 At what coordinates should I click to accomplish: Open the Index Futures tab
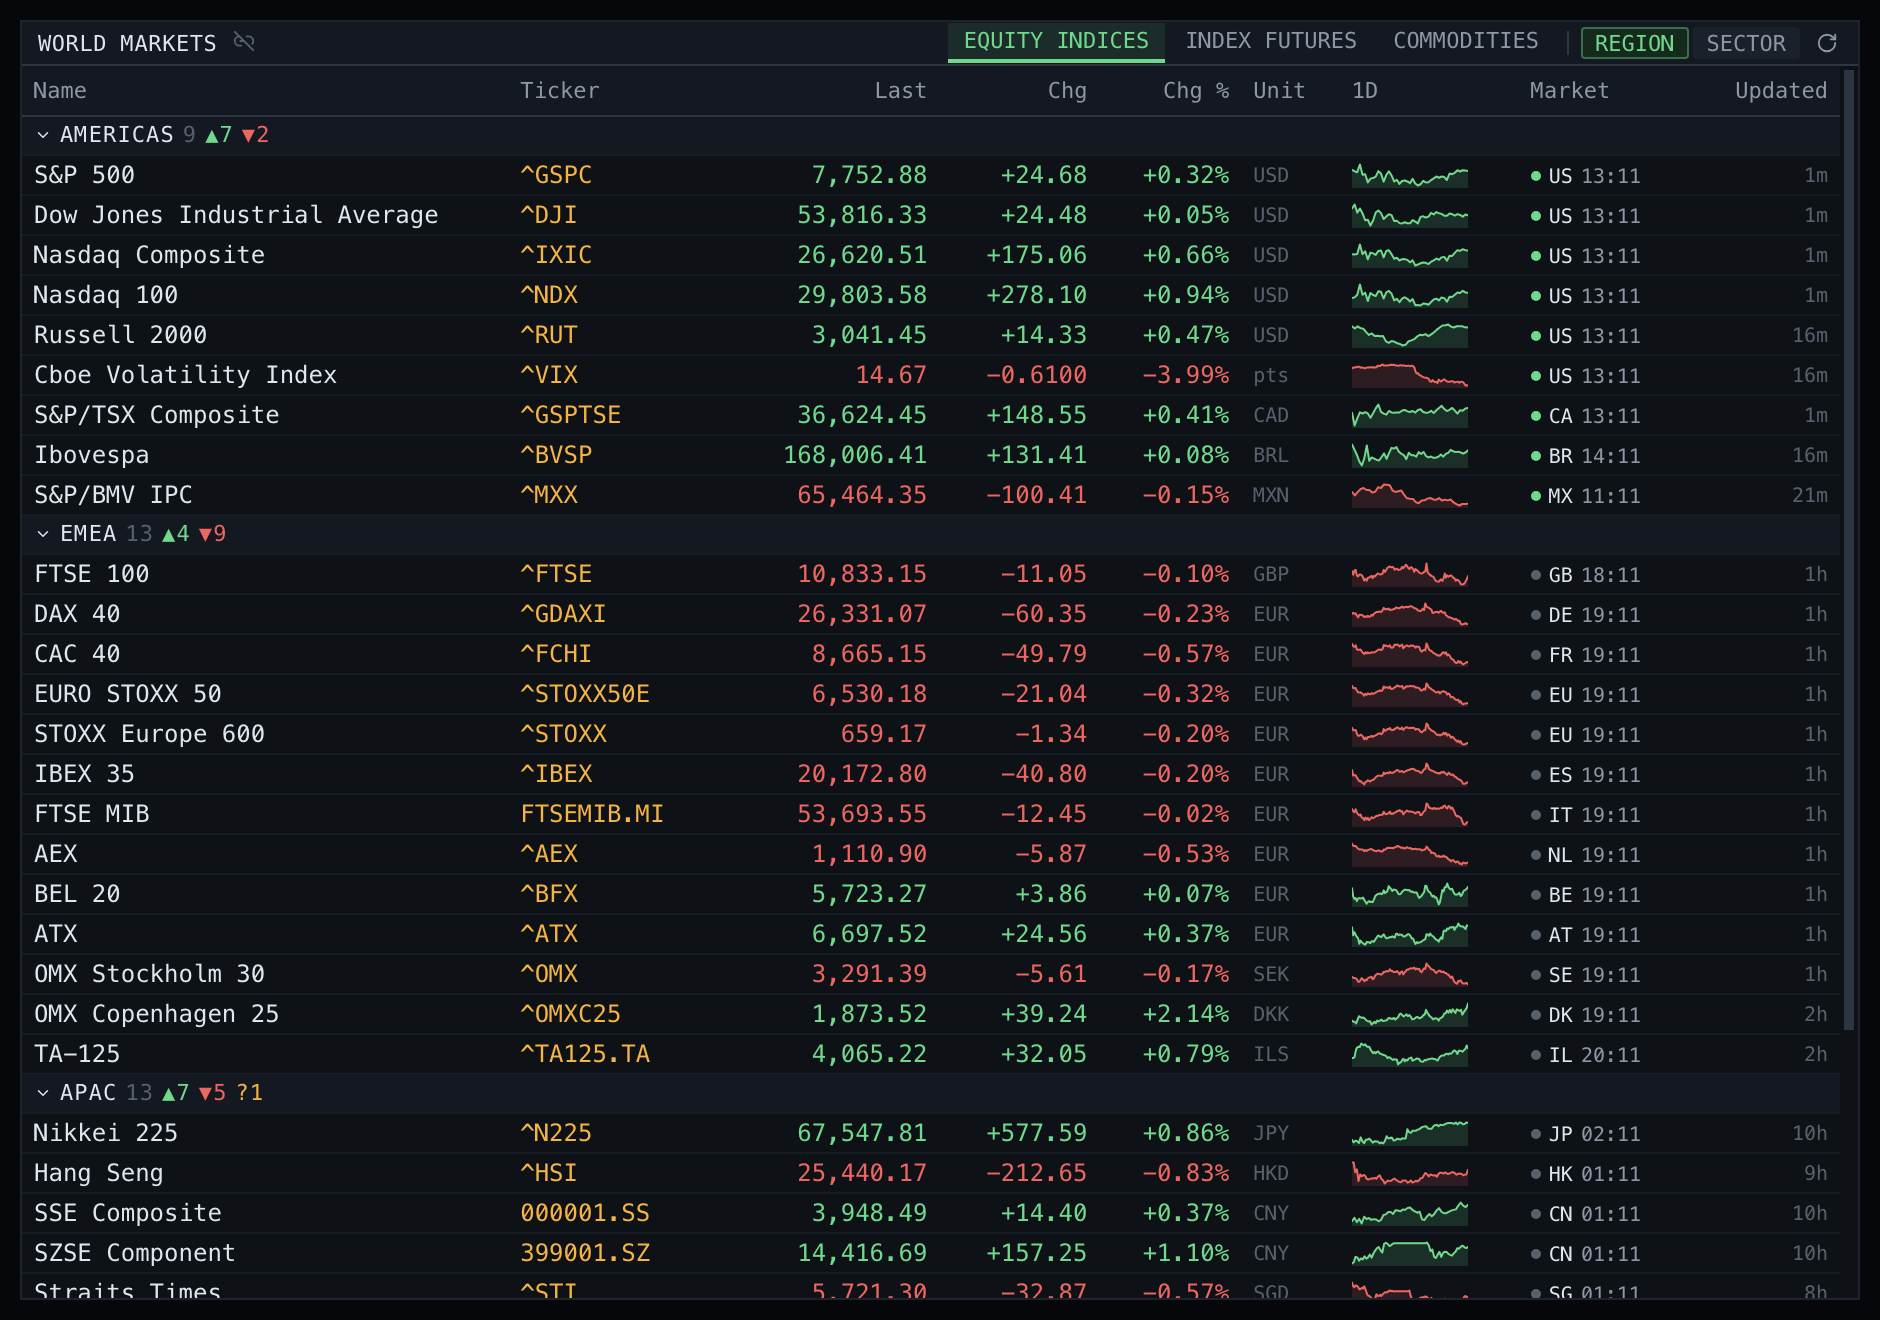coord(1271,41)
